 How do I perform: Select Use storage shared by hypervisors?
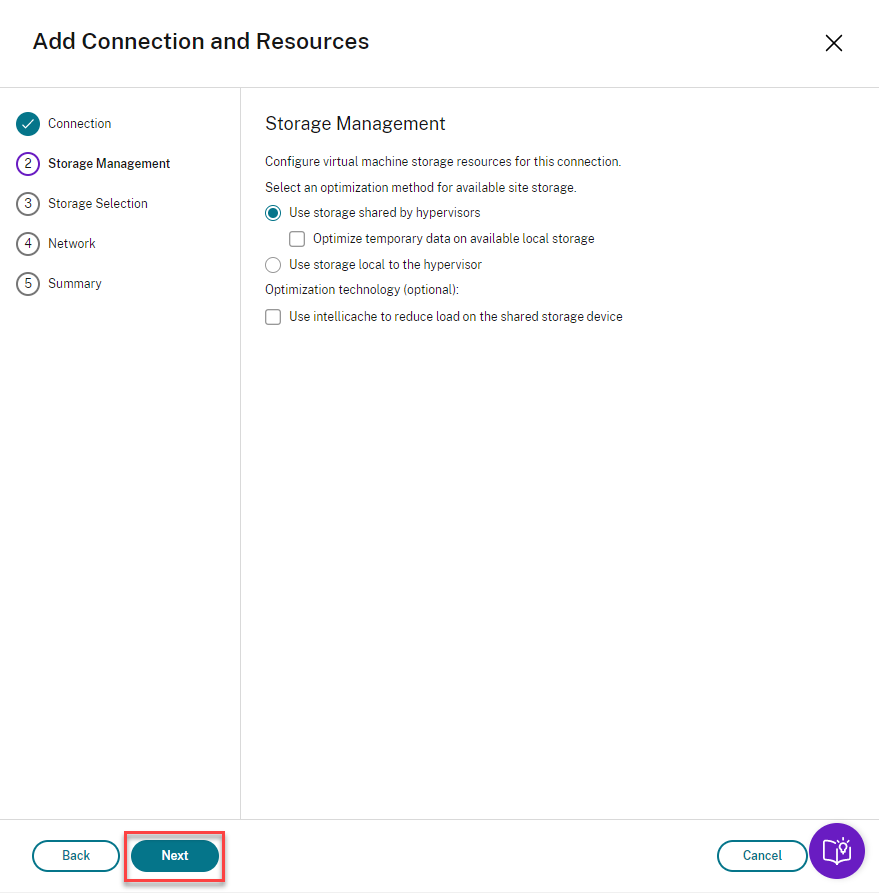(273, 213)
